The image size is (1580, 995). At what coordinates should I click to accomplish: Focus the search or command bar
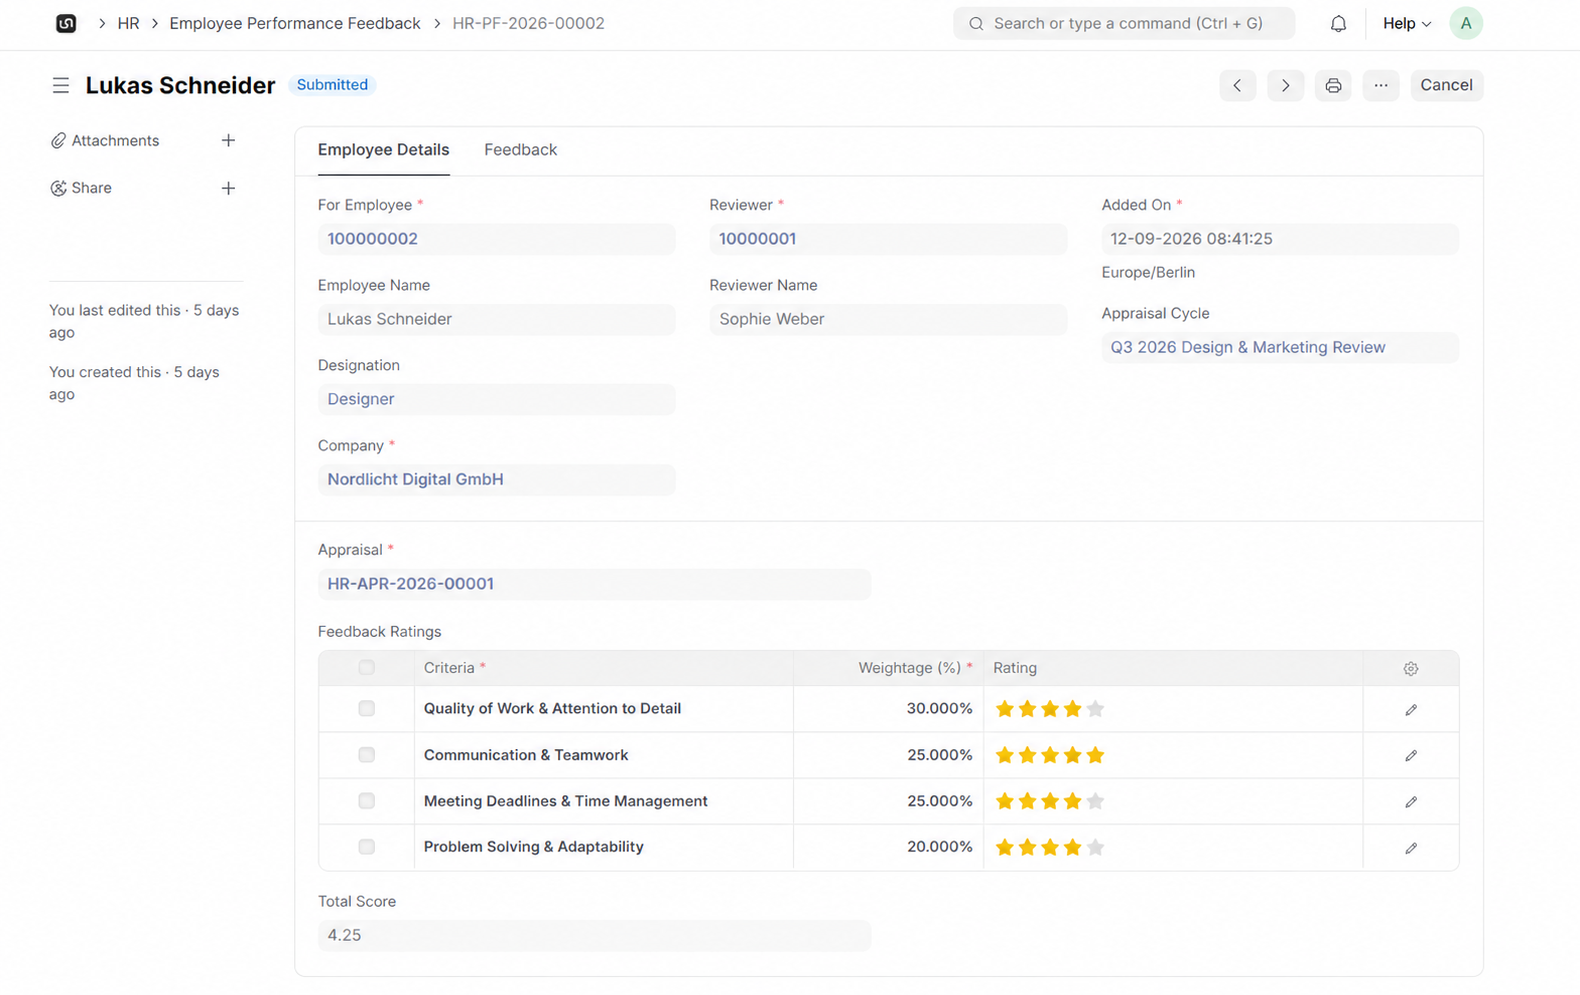(1123, 23)
